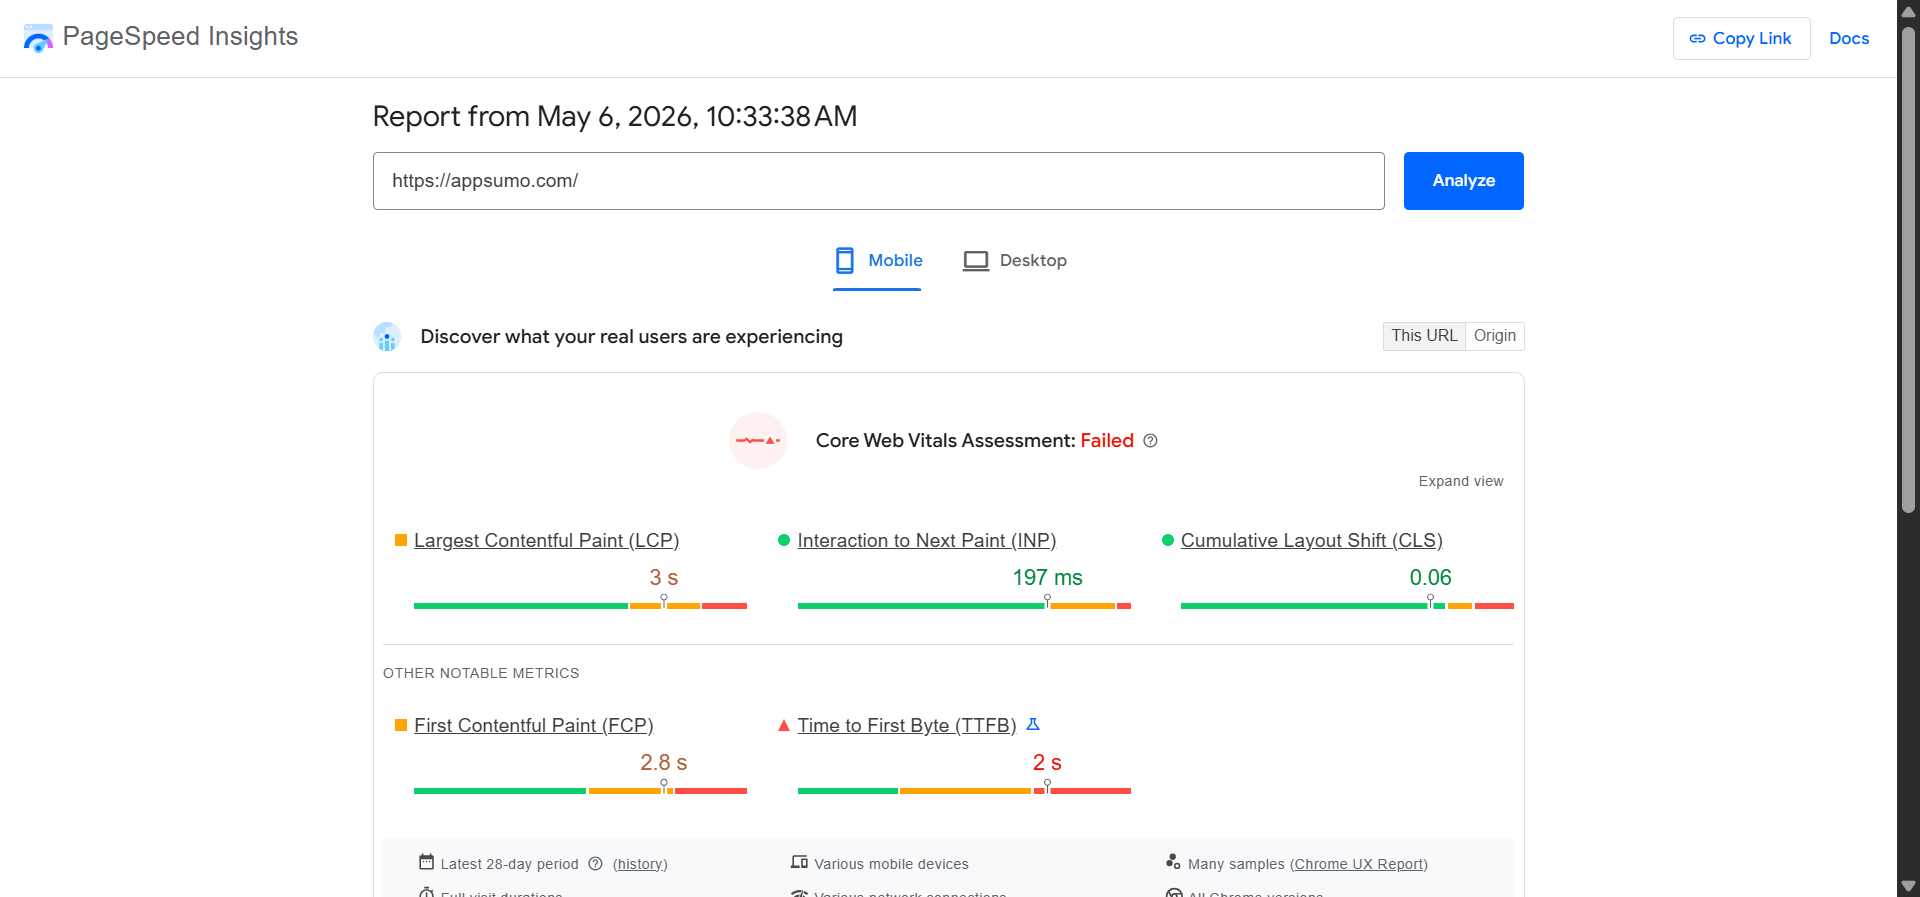Click the 197 ms INP value
Image resolution: width=1920 pixels, height=897 pixels.
1047,577
